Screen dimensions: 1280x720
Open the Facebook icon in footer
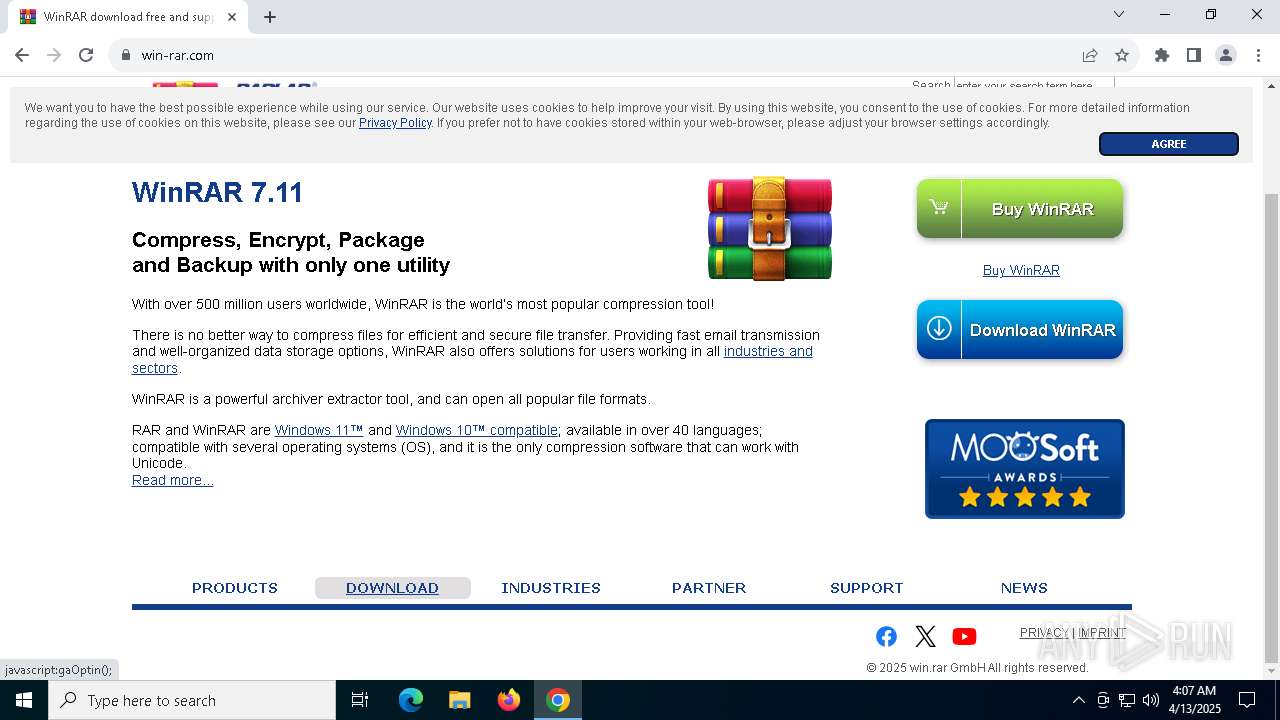point(886,637)
